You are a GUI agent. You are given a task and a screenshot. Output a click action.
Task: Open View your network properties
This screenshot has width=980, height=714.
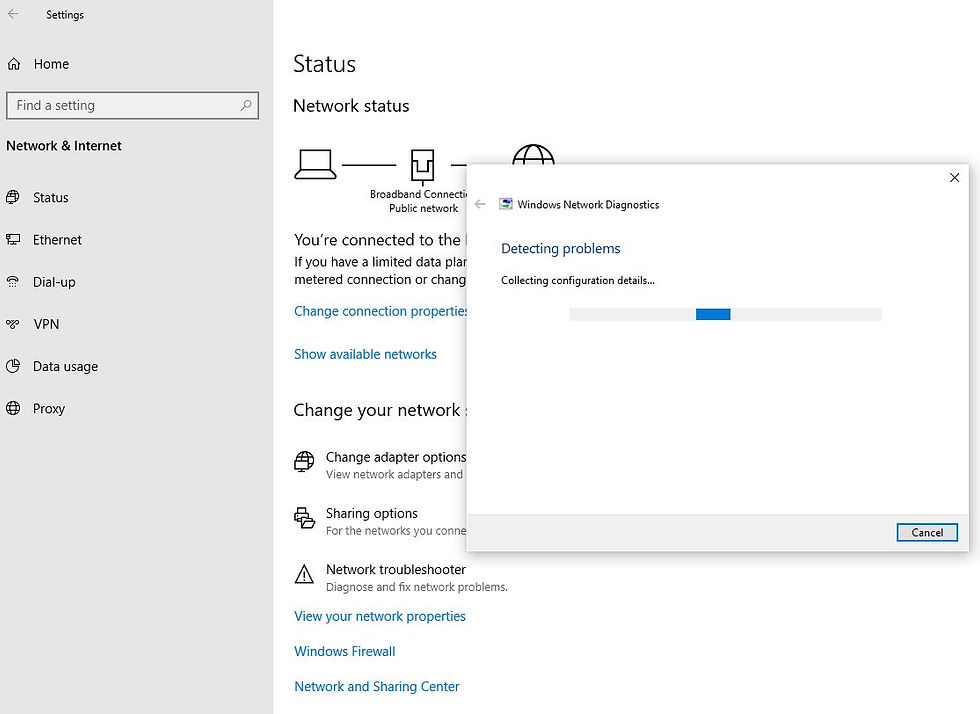[380, 616]
